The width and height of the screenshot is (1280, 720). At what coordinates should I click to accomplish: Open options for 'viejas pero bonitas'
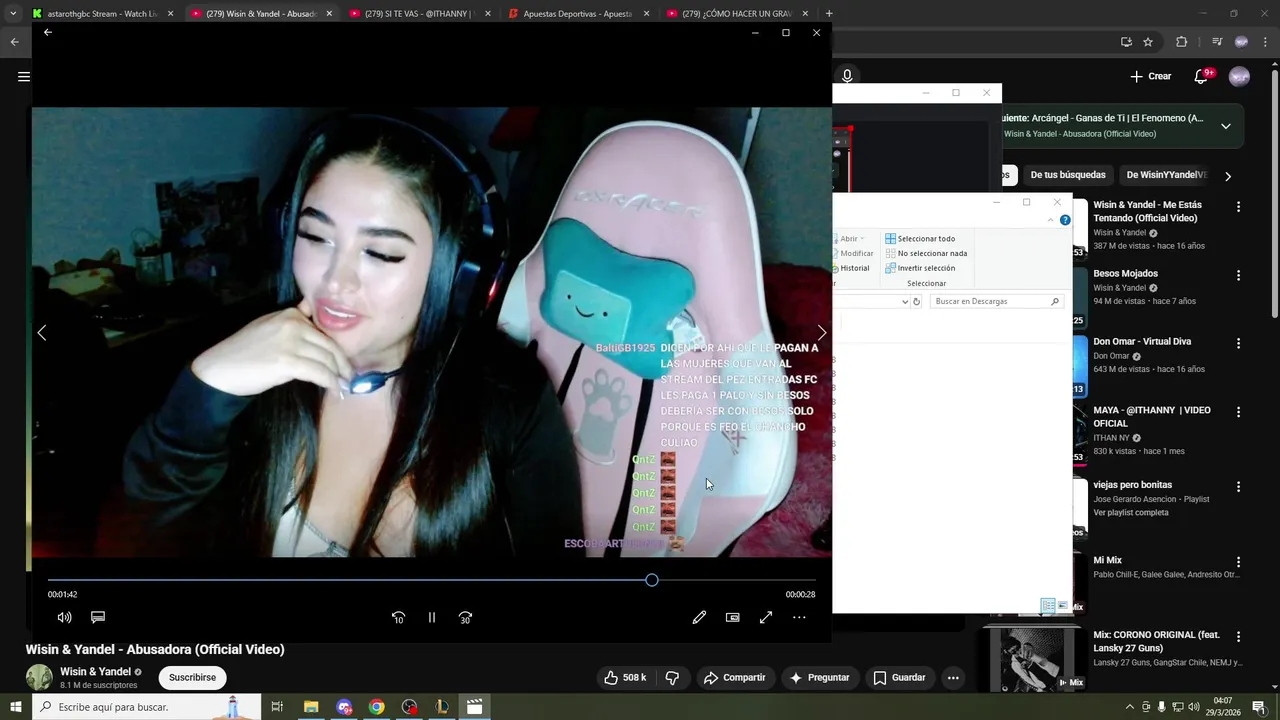(1238, 487)
